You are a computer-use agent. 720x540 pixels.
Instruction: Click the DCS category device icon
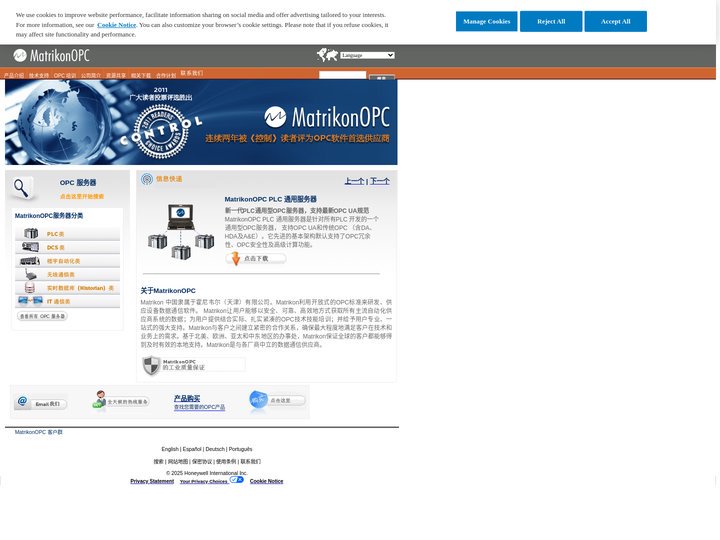[x=30, y=247]
